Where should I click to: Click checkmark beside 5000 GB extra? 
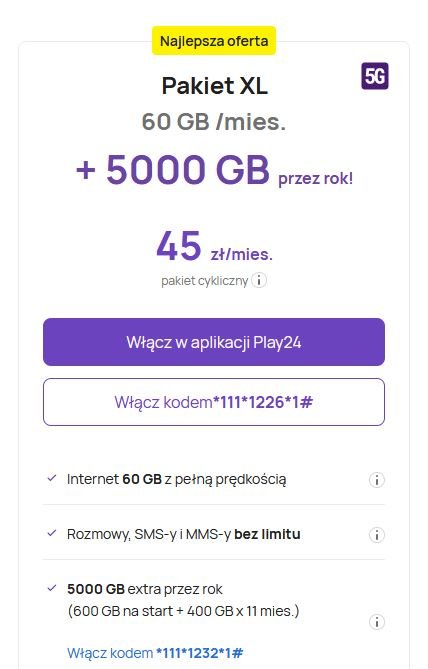point(52,588)
